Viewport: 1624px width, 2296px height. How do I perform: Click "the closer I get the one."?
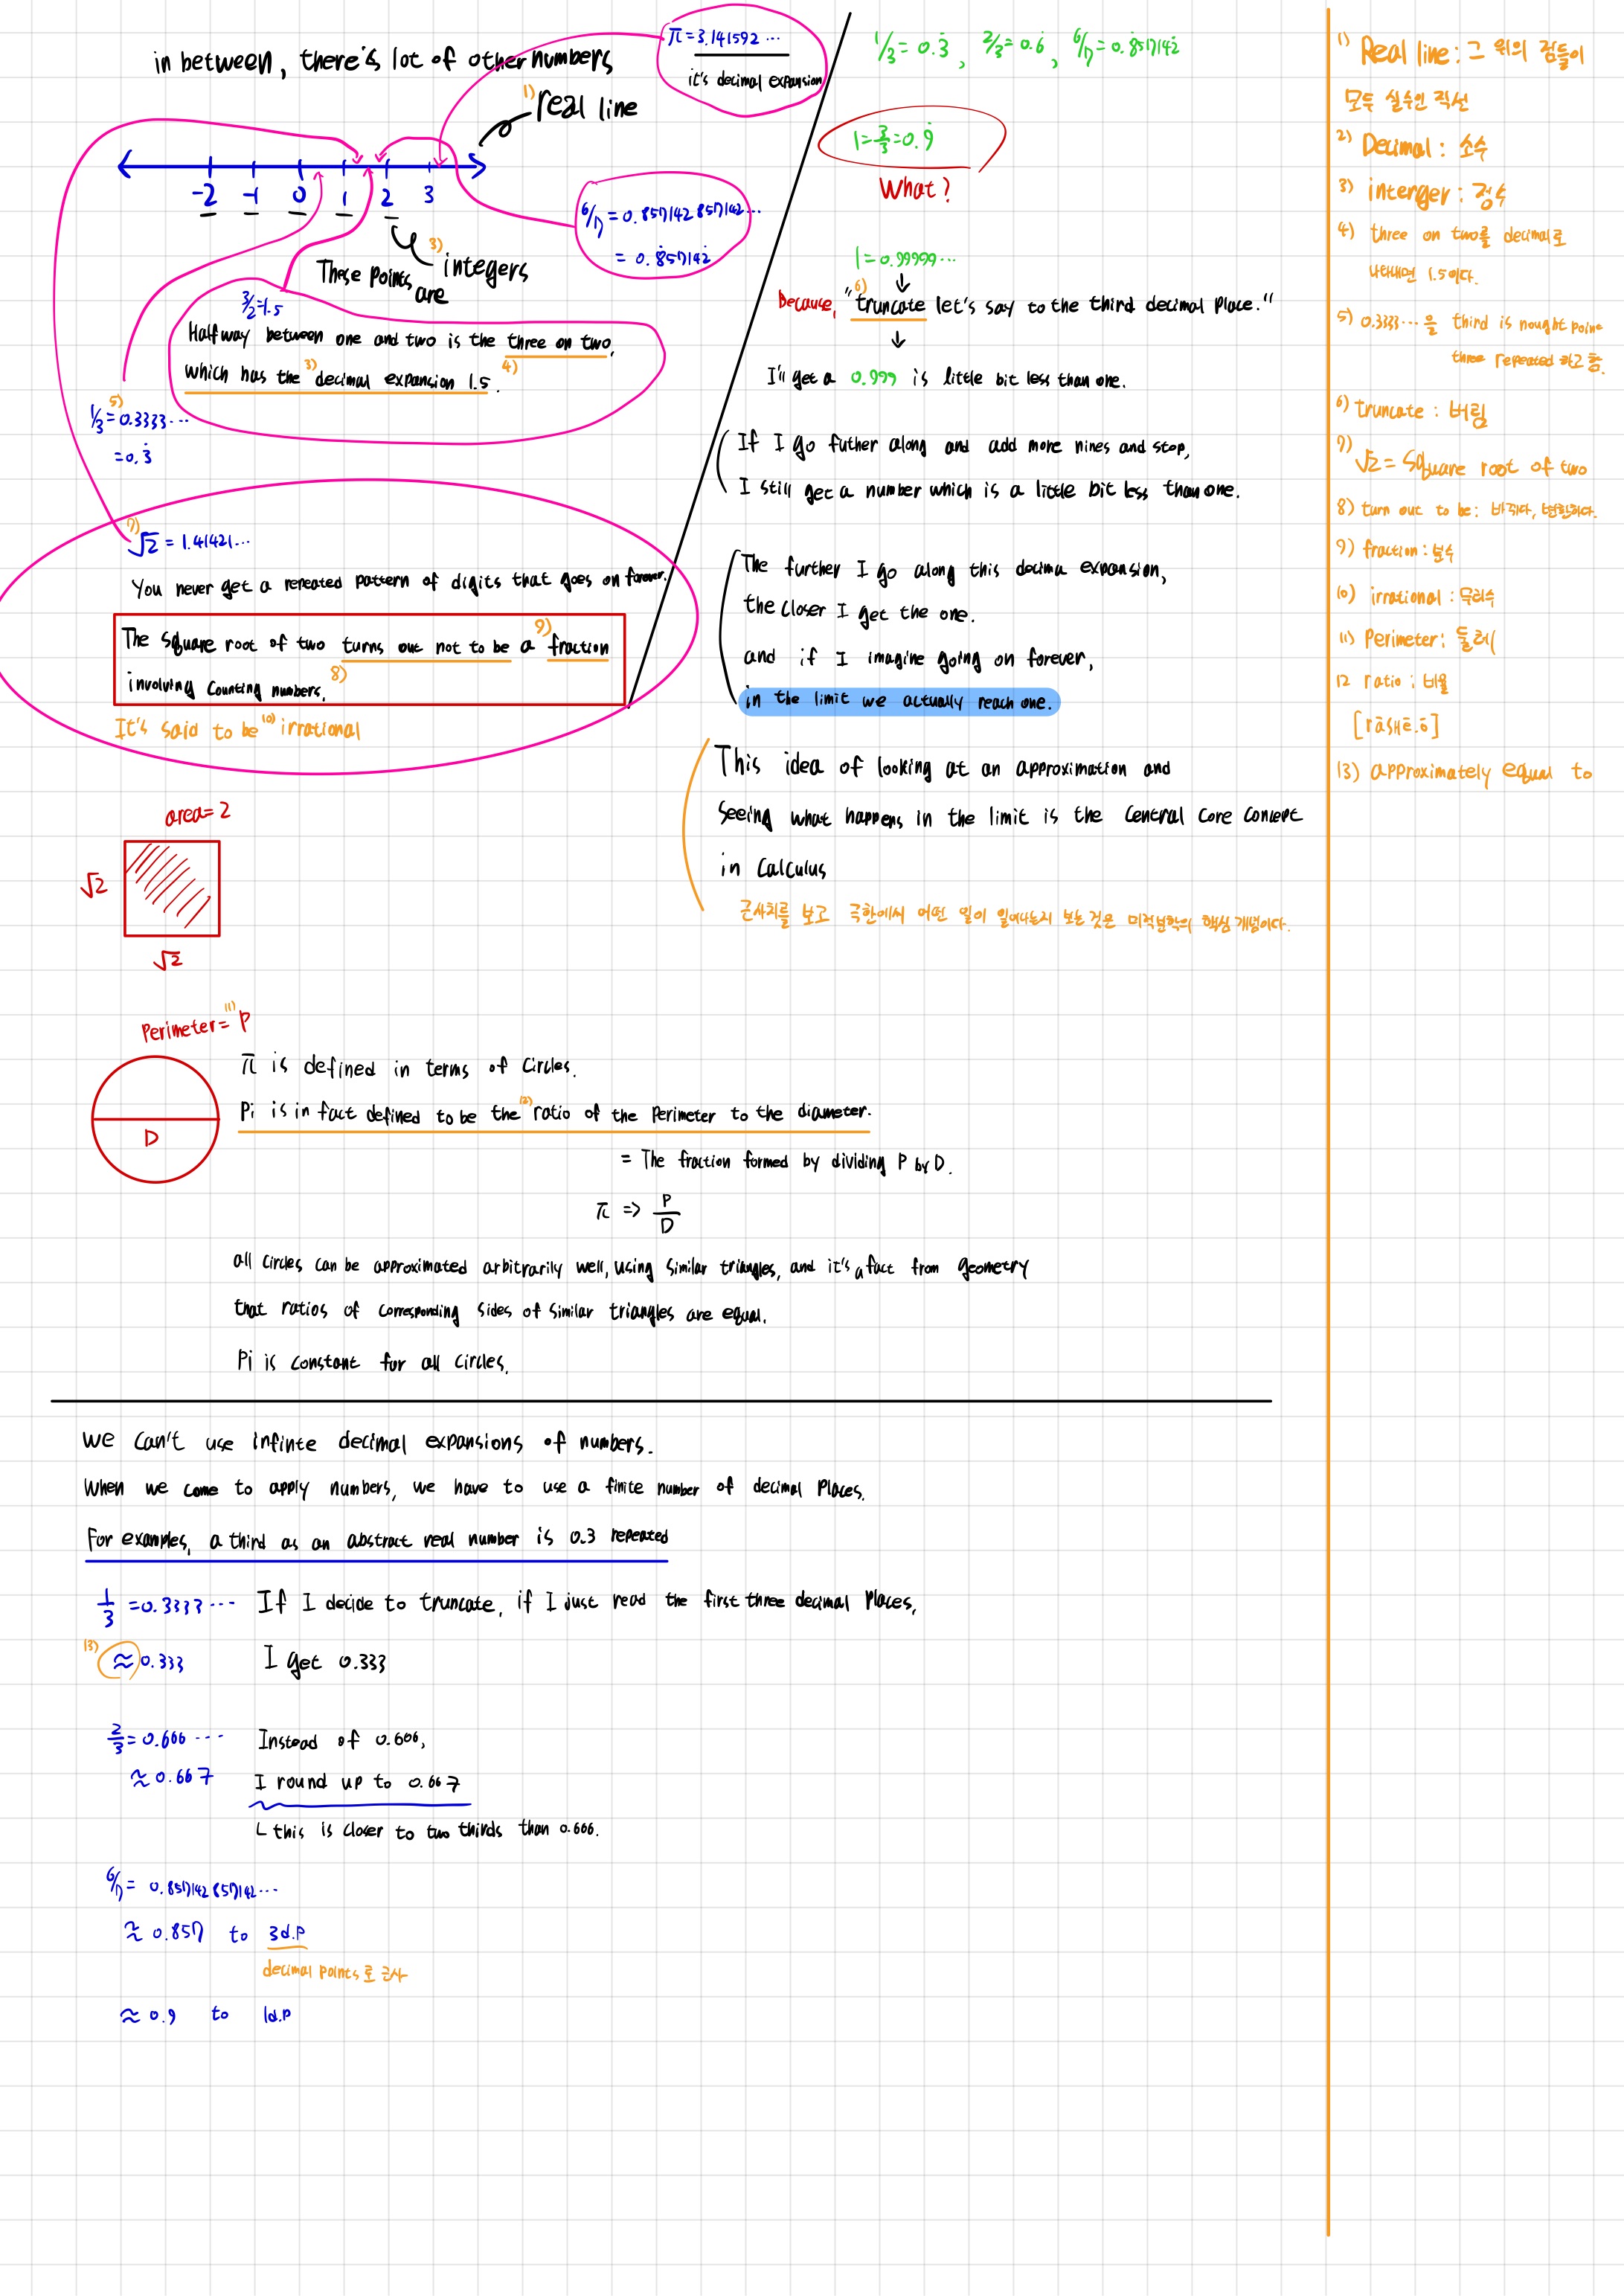pyautogui.click(x=859, y=611)
